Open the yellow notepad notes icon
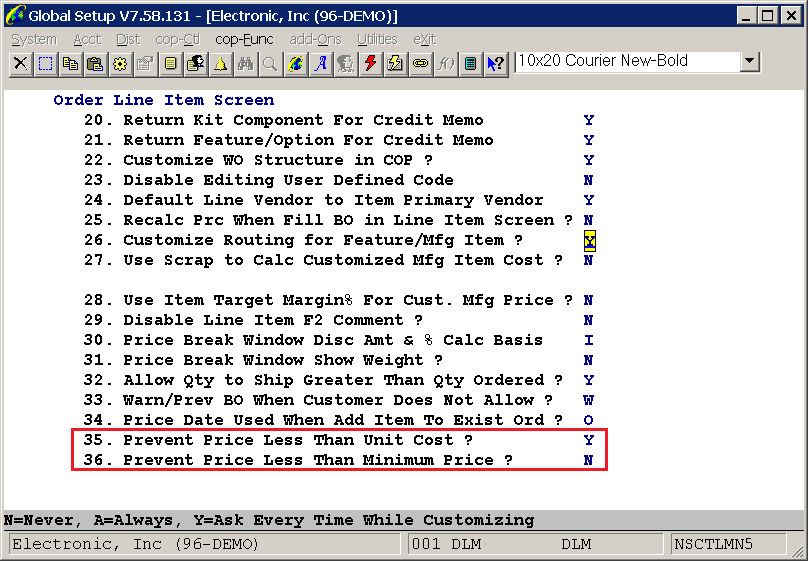The image size is (808, 561). 171,64
